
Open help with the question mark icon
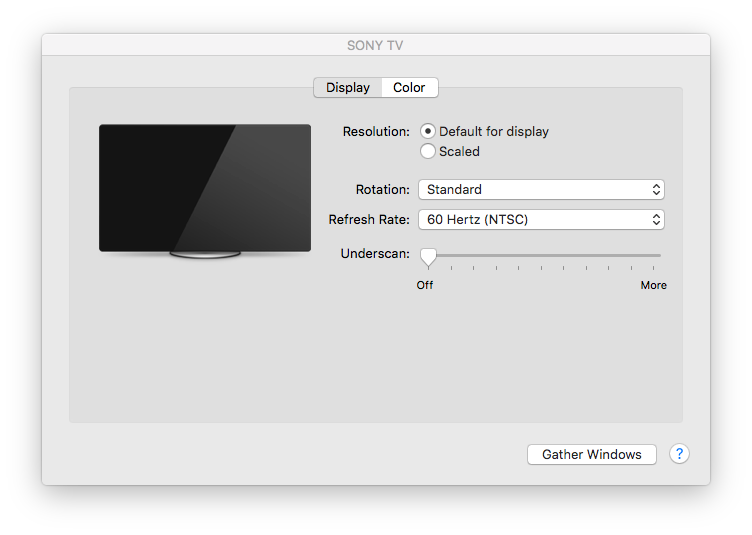[x=679, y=454]
